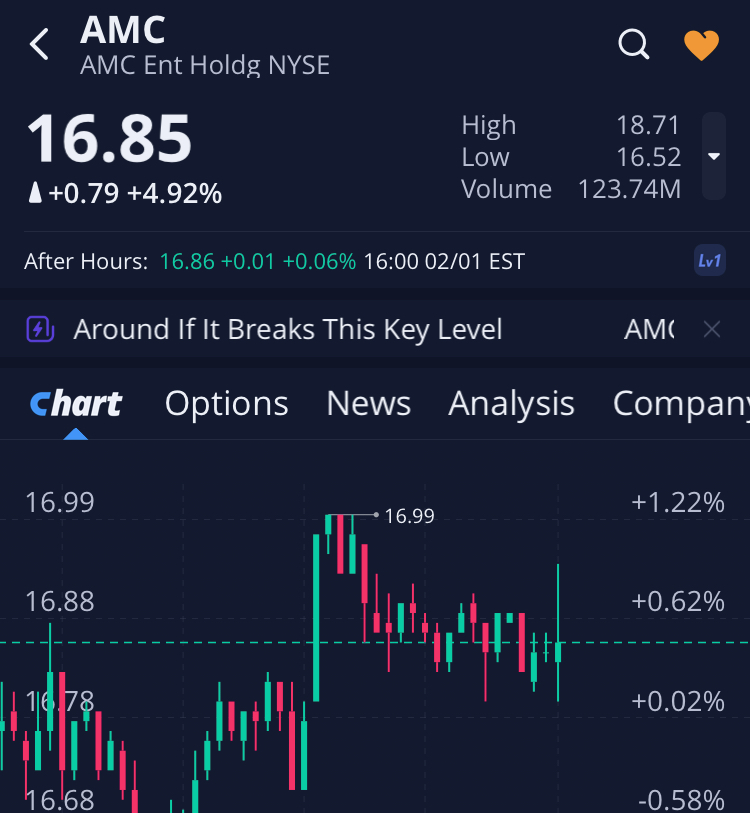Toggle the orange heart favorite icon
The height and width of the screenshot is (813, 750).
pos(701,45)
